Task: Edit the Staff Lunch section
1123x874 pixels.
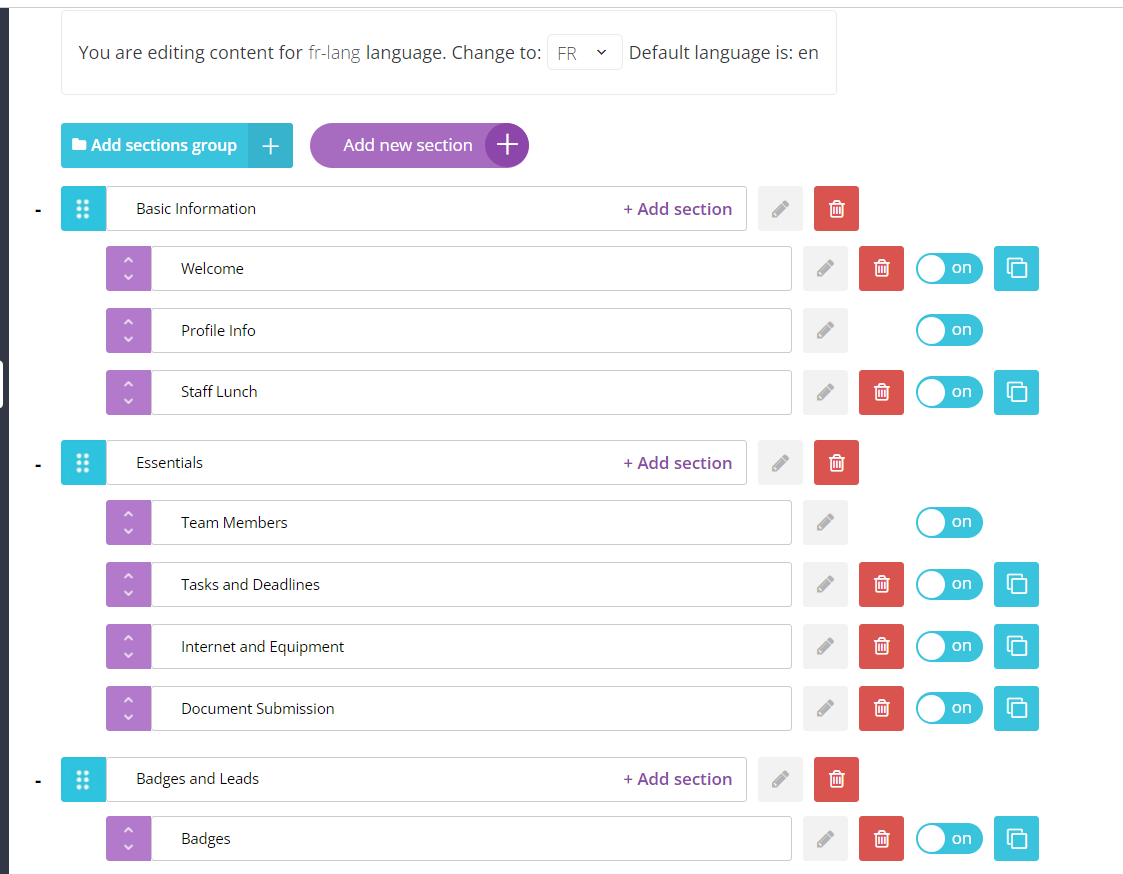Action: pyautogui.click(x=825, y=393)
